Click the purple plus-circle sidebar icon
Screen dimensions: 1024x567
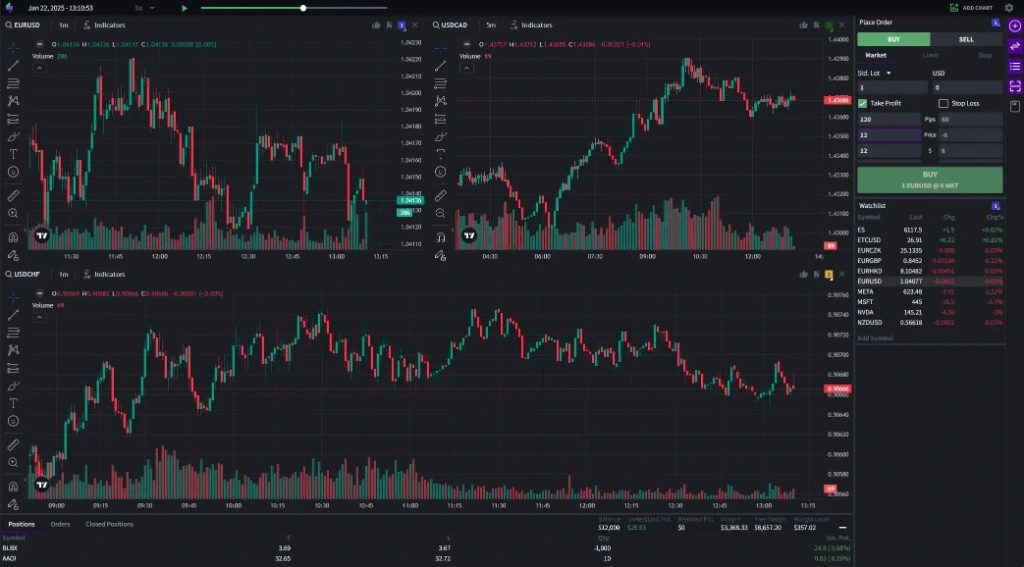coord(1015,25)
